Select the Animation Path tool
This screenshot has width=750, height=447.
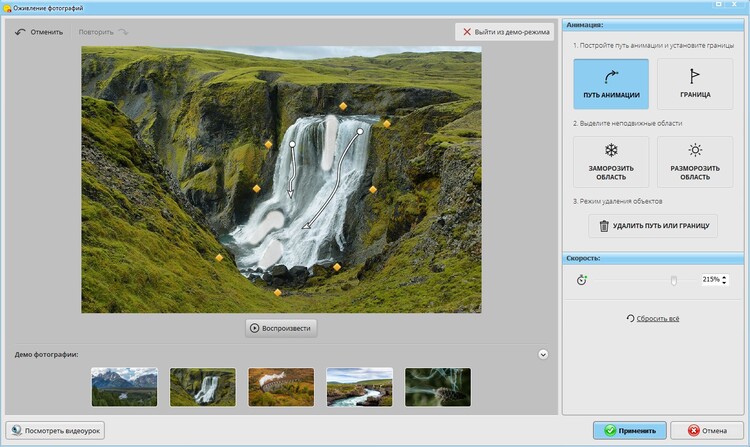610,84
